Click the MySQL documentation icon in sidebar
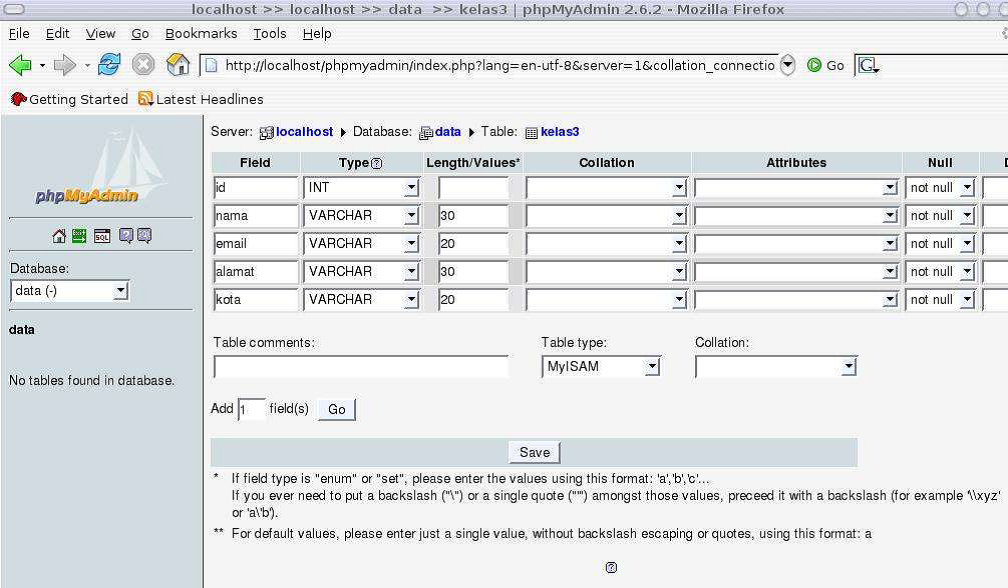The width and height of the screenshot is (1008, 588). coord(144,236)
